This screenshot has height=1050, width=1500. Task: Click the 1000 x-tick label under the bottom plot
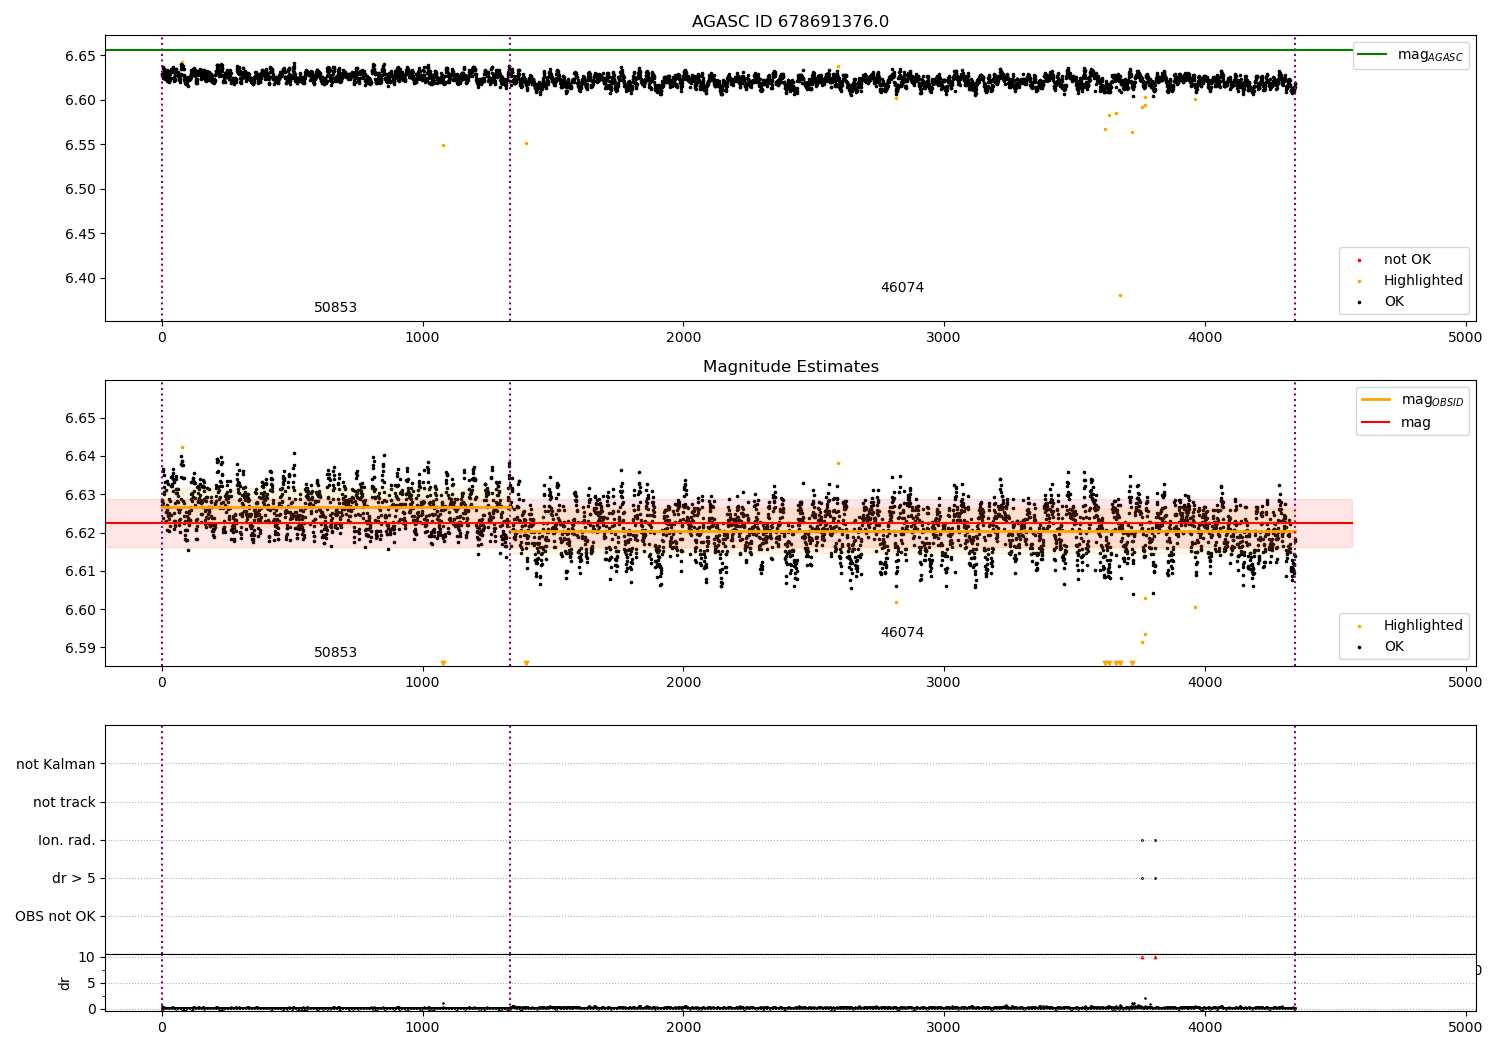pyautogui.click(x=422, y=1027)
